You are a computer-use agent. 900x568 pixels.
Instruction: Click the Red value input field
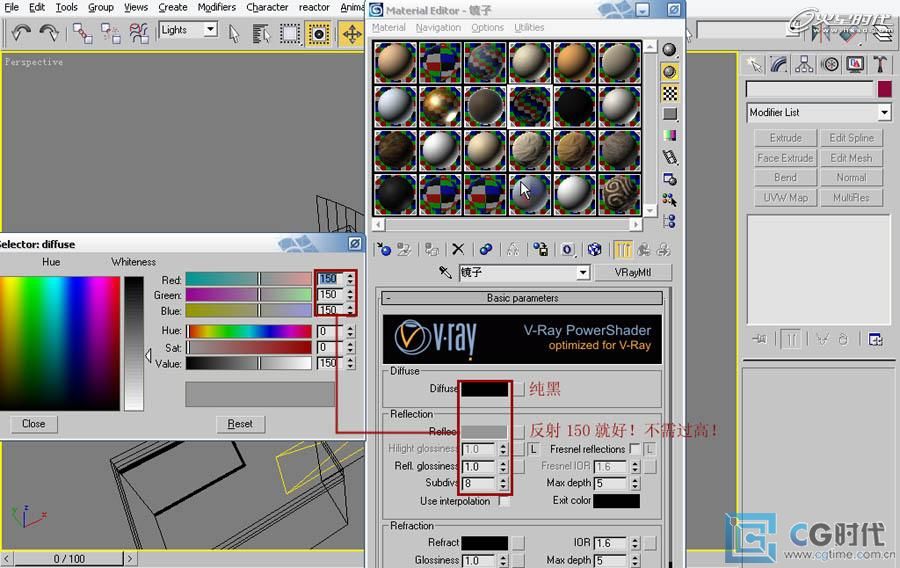329,280
